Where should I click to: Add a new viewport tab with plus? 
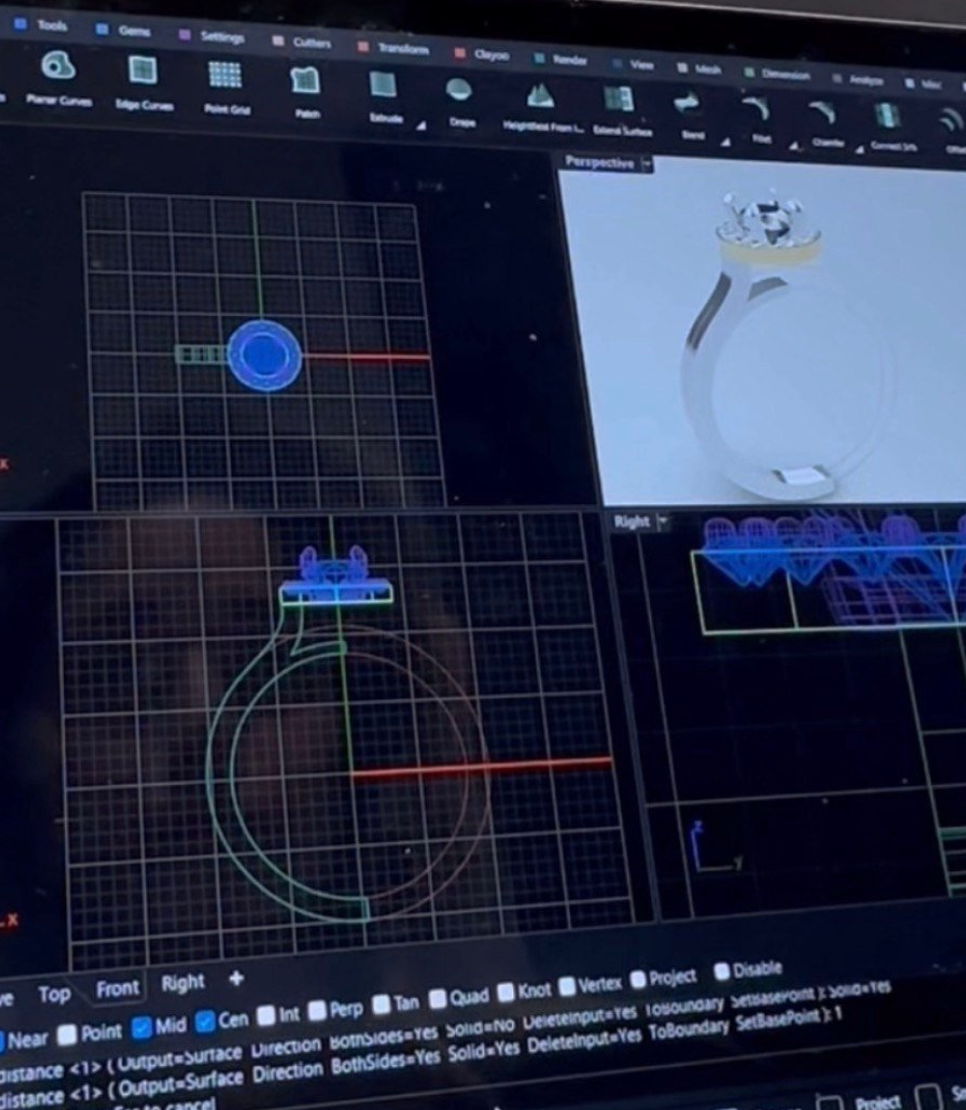click(236, 980)
